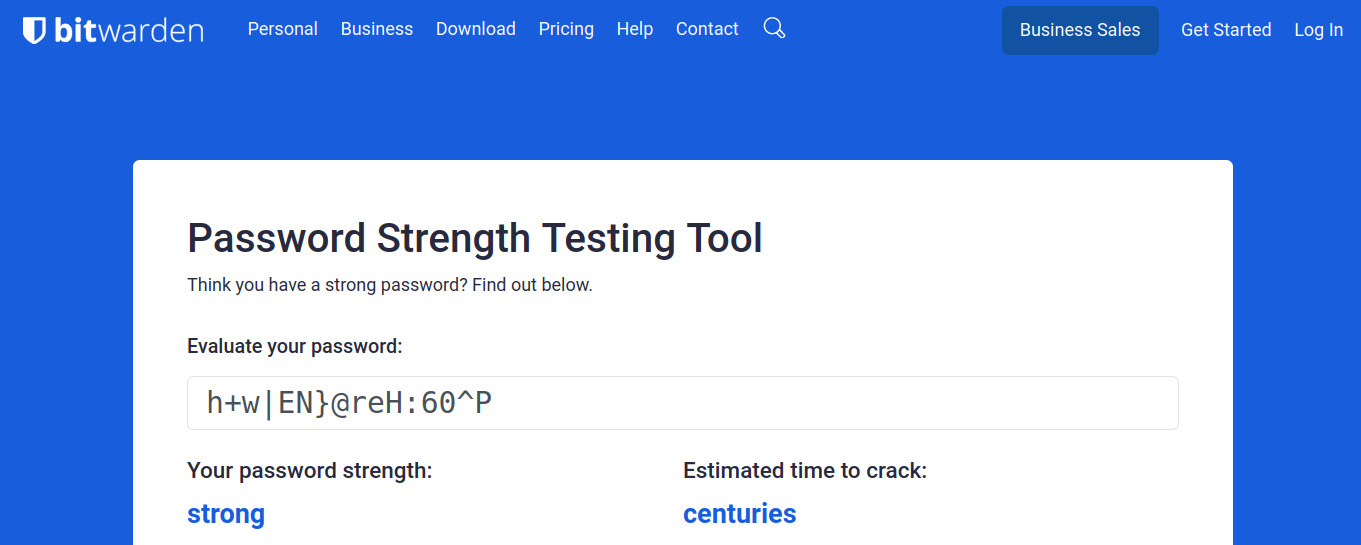Click the Log In link

pyautogui.click(x=1318, y=30)
